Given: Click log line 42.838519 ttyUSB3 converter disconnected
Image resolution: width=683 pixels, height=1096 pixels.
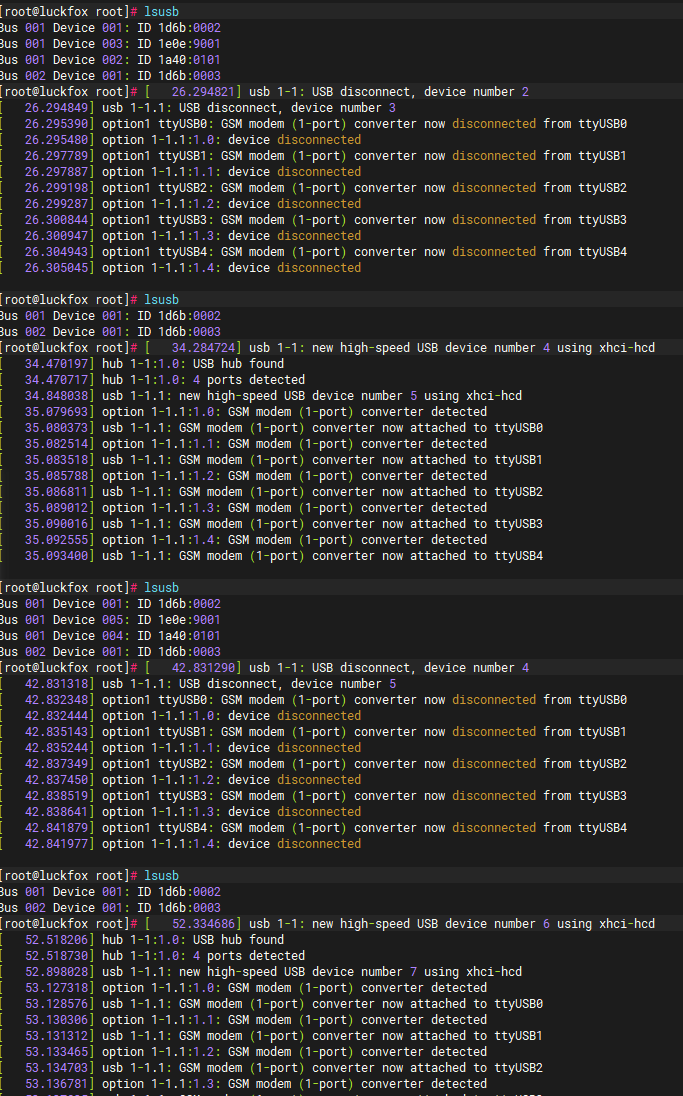Looking at the screenshot, I should click(x=314, y=796).
